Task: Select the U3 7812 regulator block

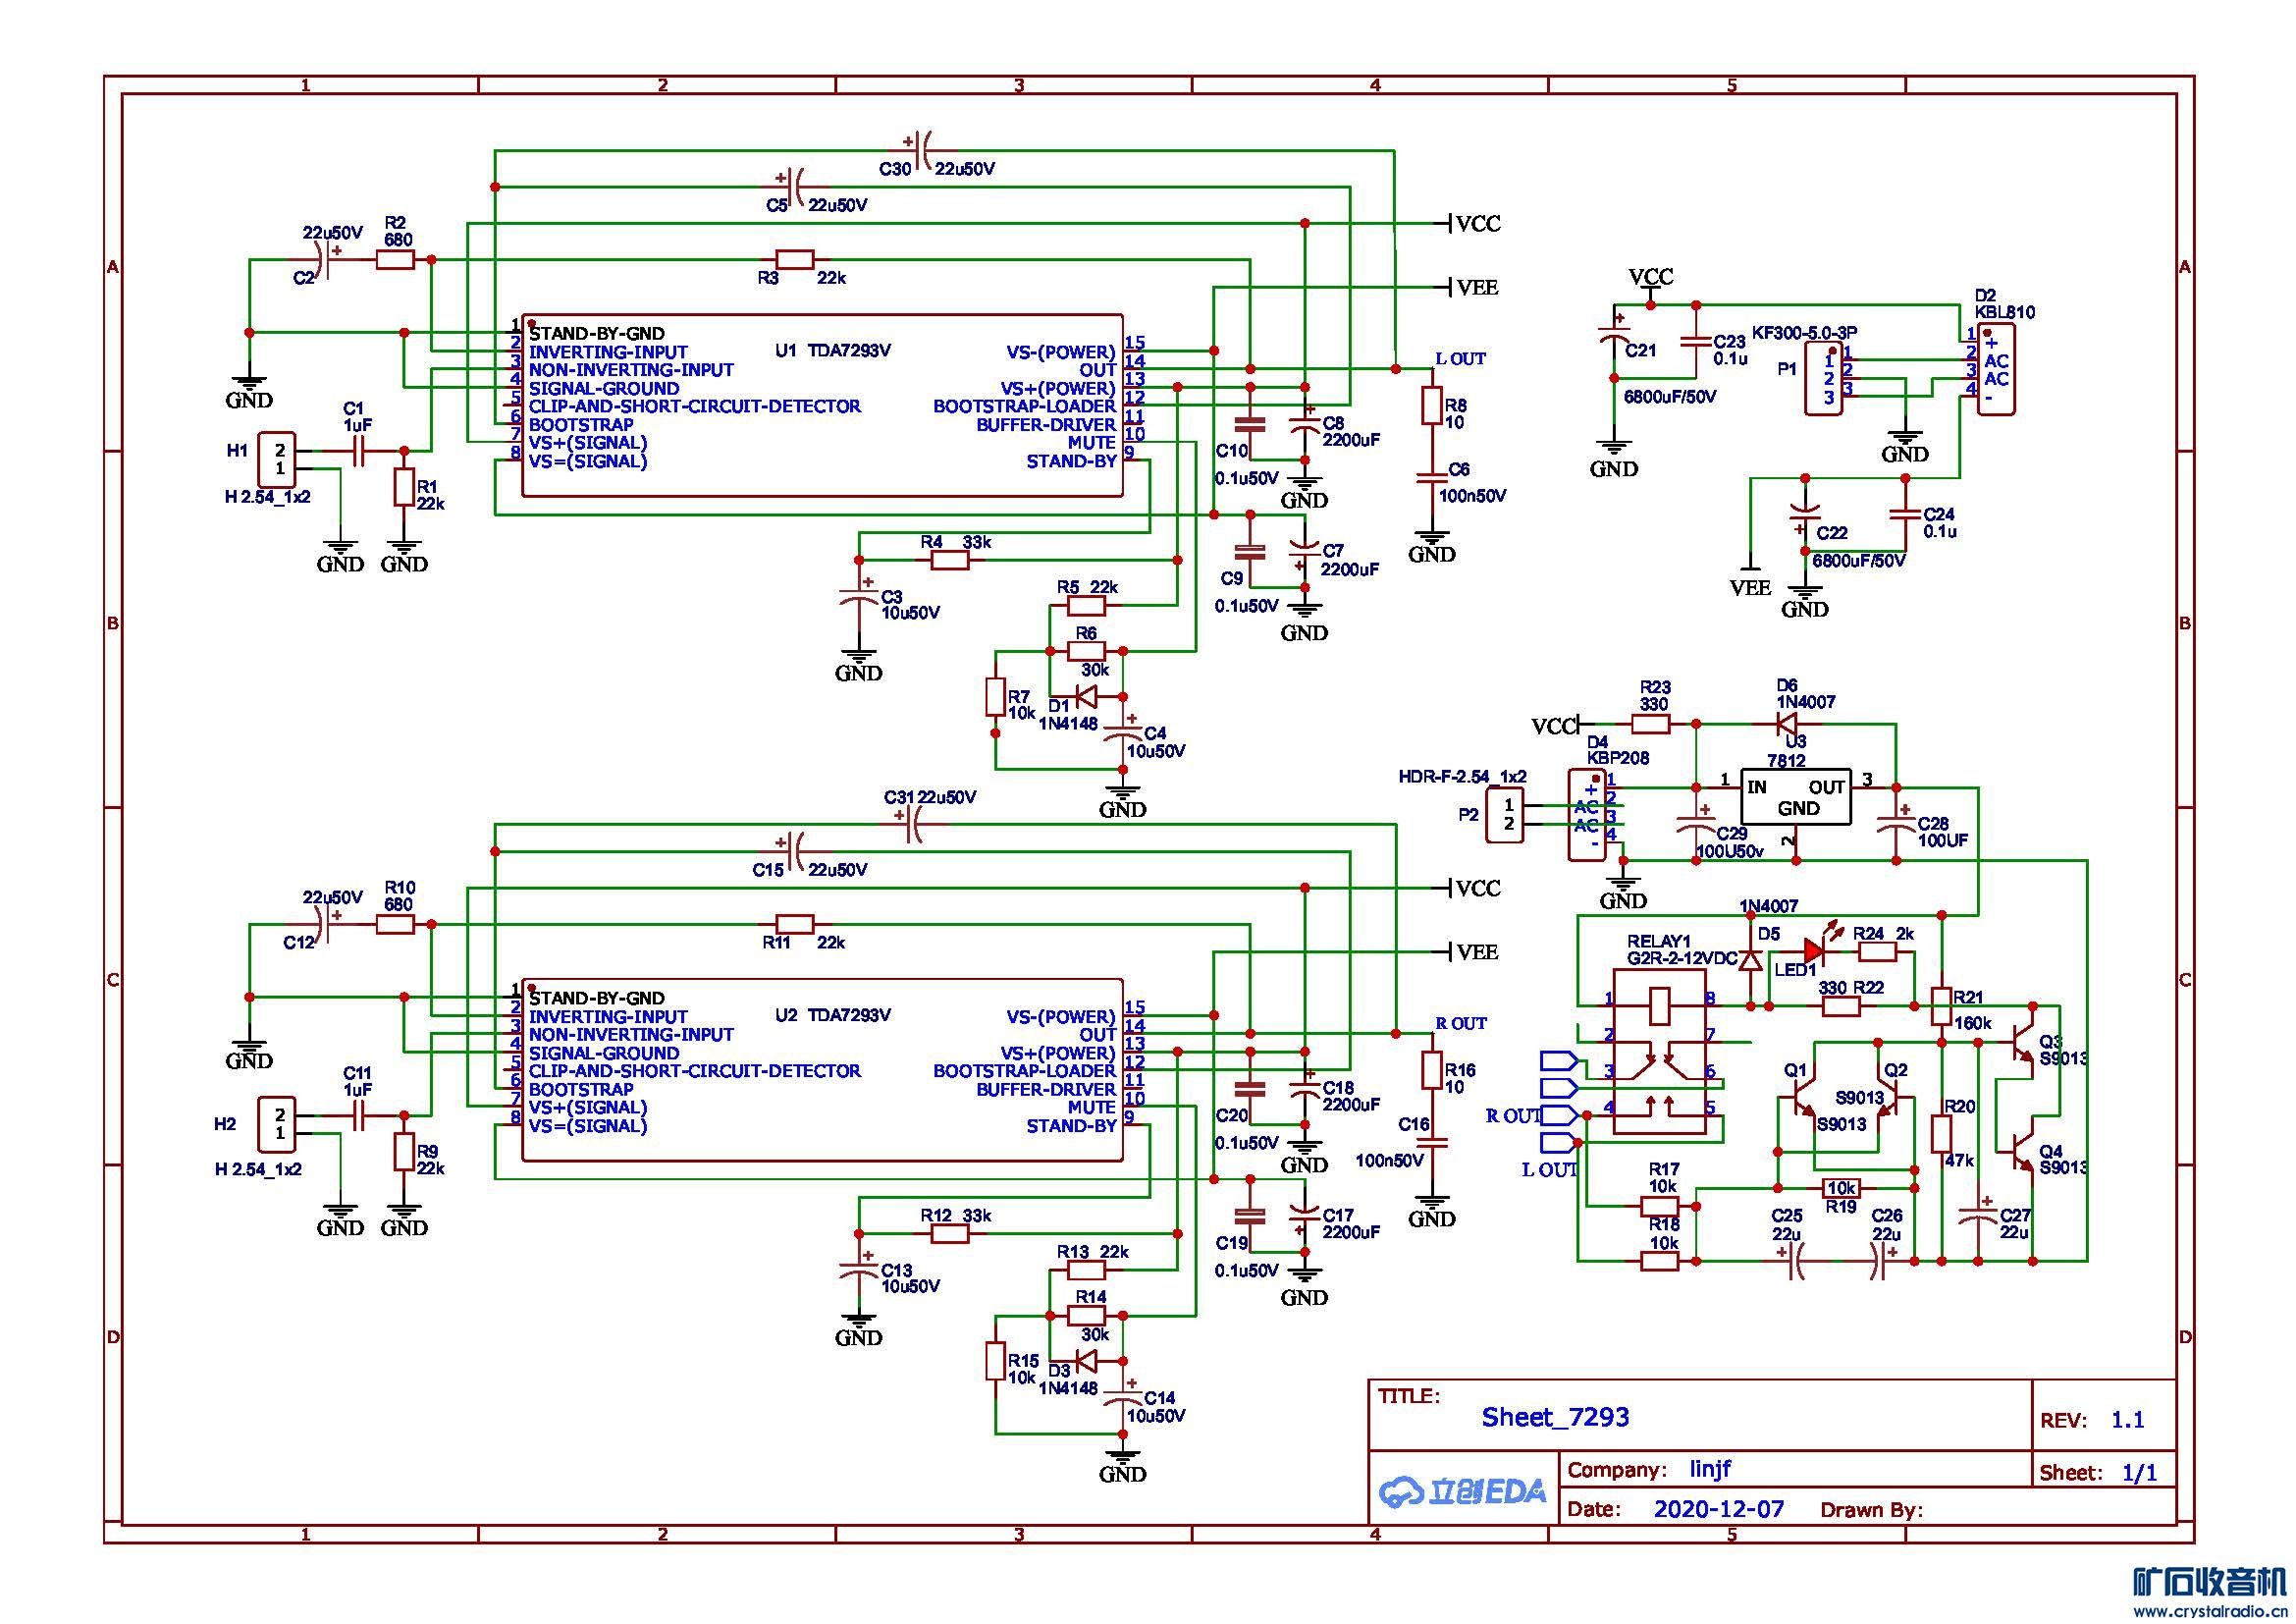Action: click(1796, 797)
